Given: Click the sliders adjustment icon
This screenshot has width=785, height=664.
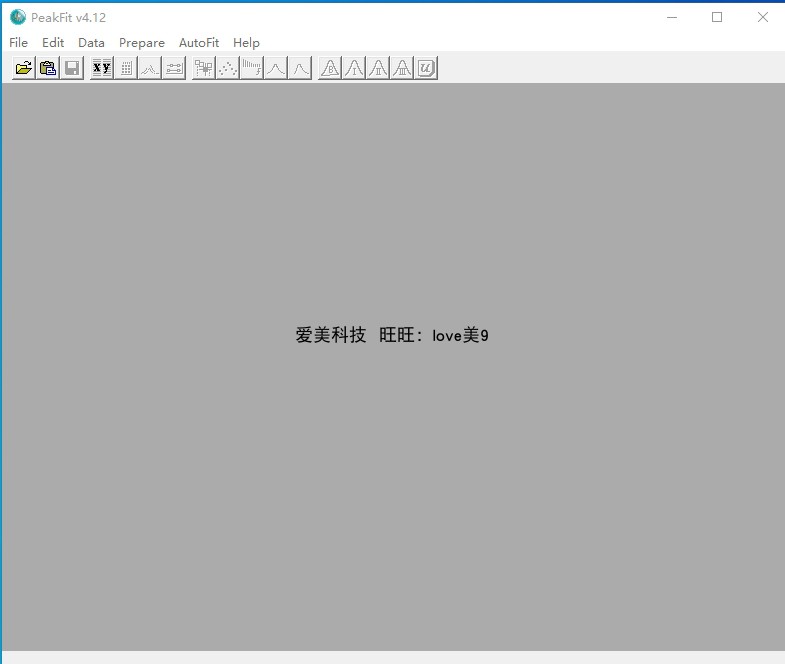Looking at the screenshot, I should point(174,68).
